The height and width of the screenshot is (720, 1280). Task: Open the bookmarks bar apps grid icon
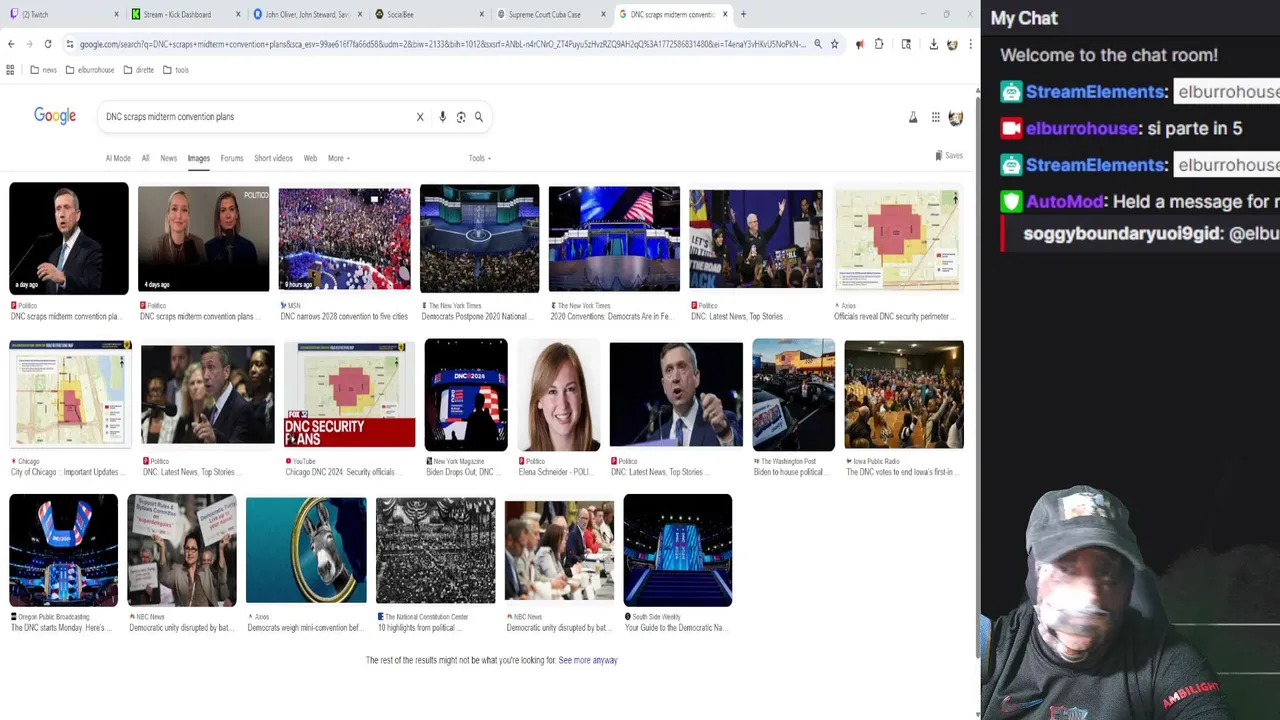tap(10, 70)
